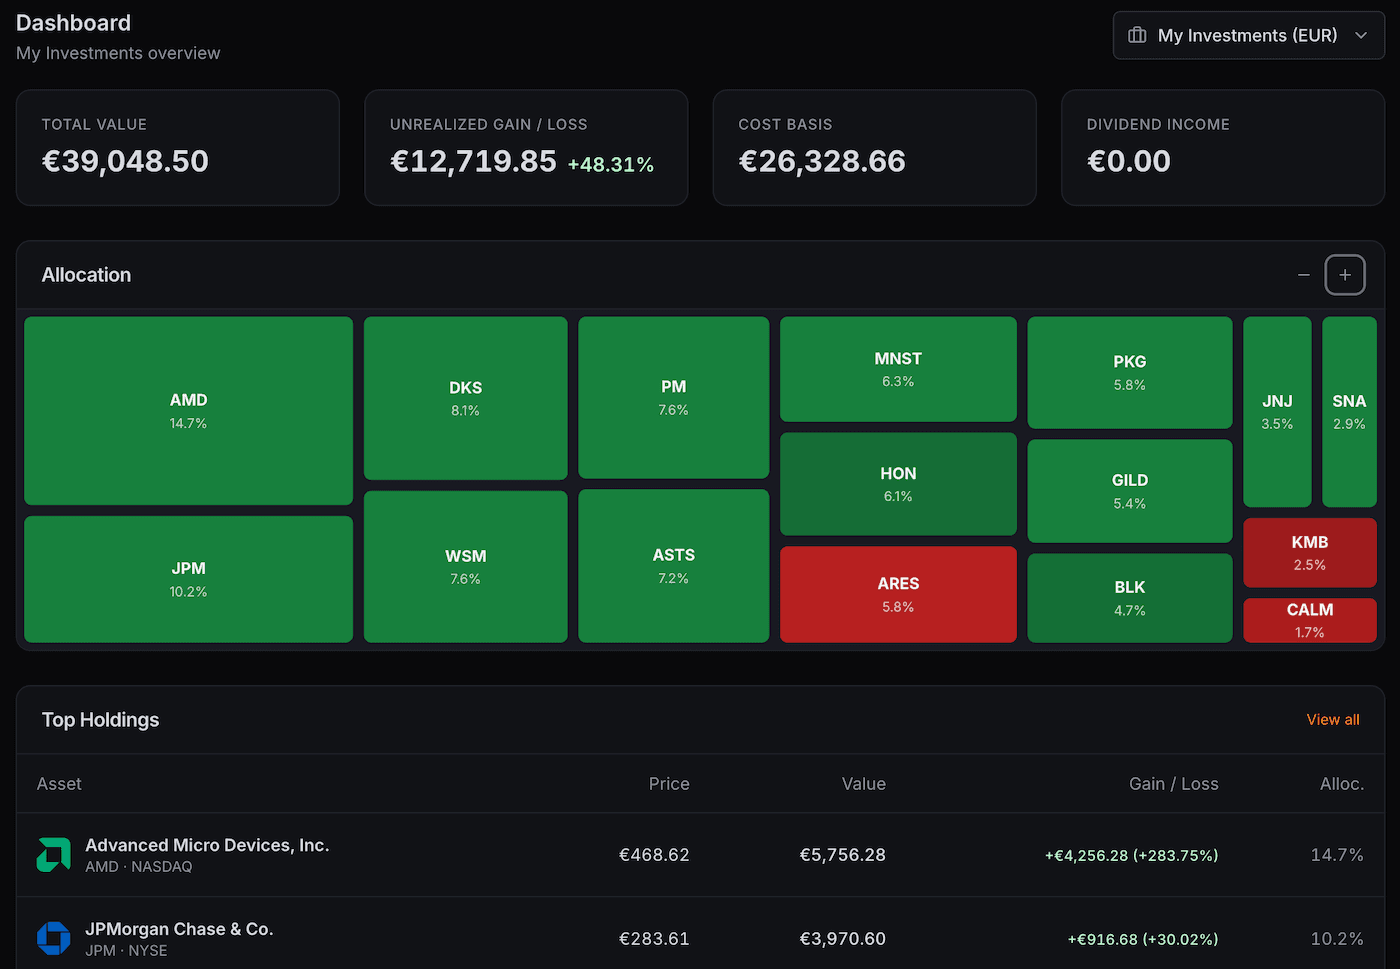Click the Price column header
The width and height of the screenshot is (1400, 969).
pos(669,784)
